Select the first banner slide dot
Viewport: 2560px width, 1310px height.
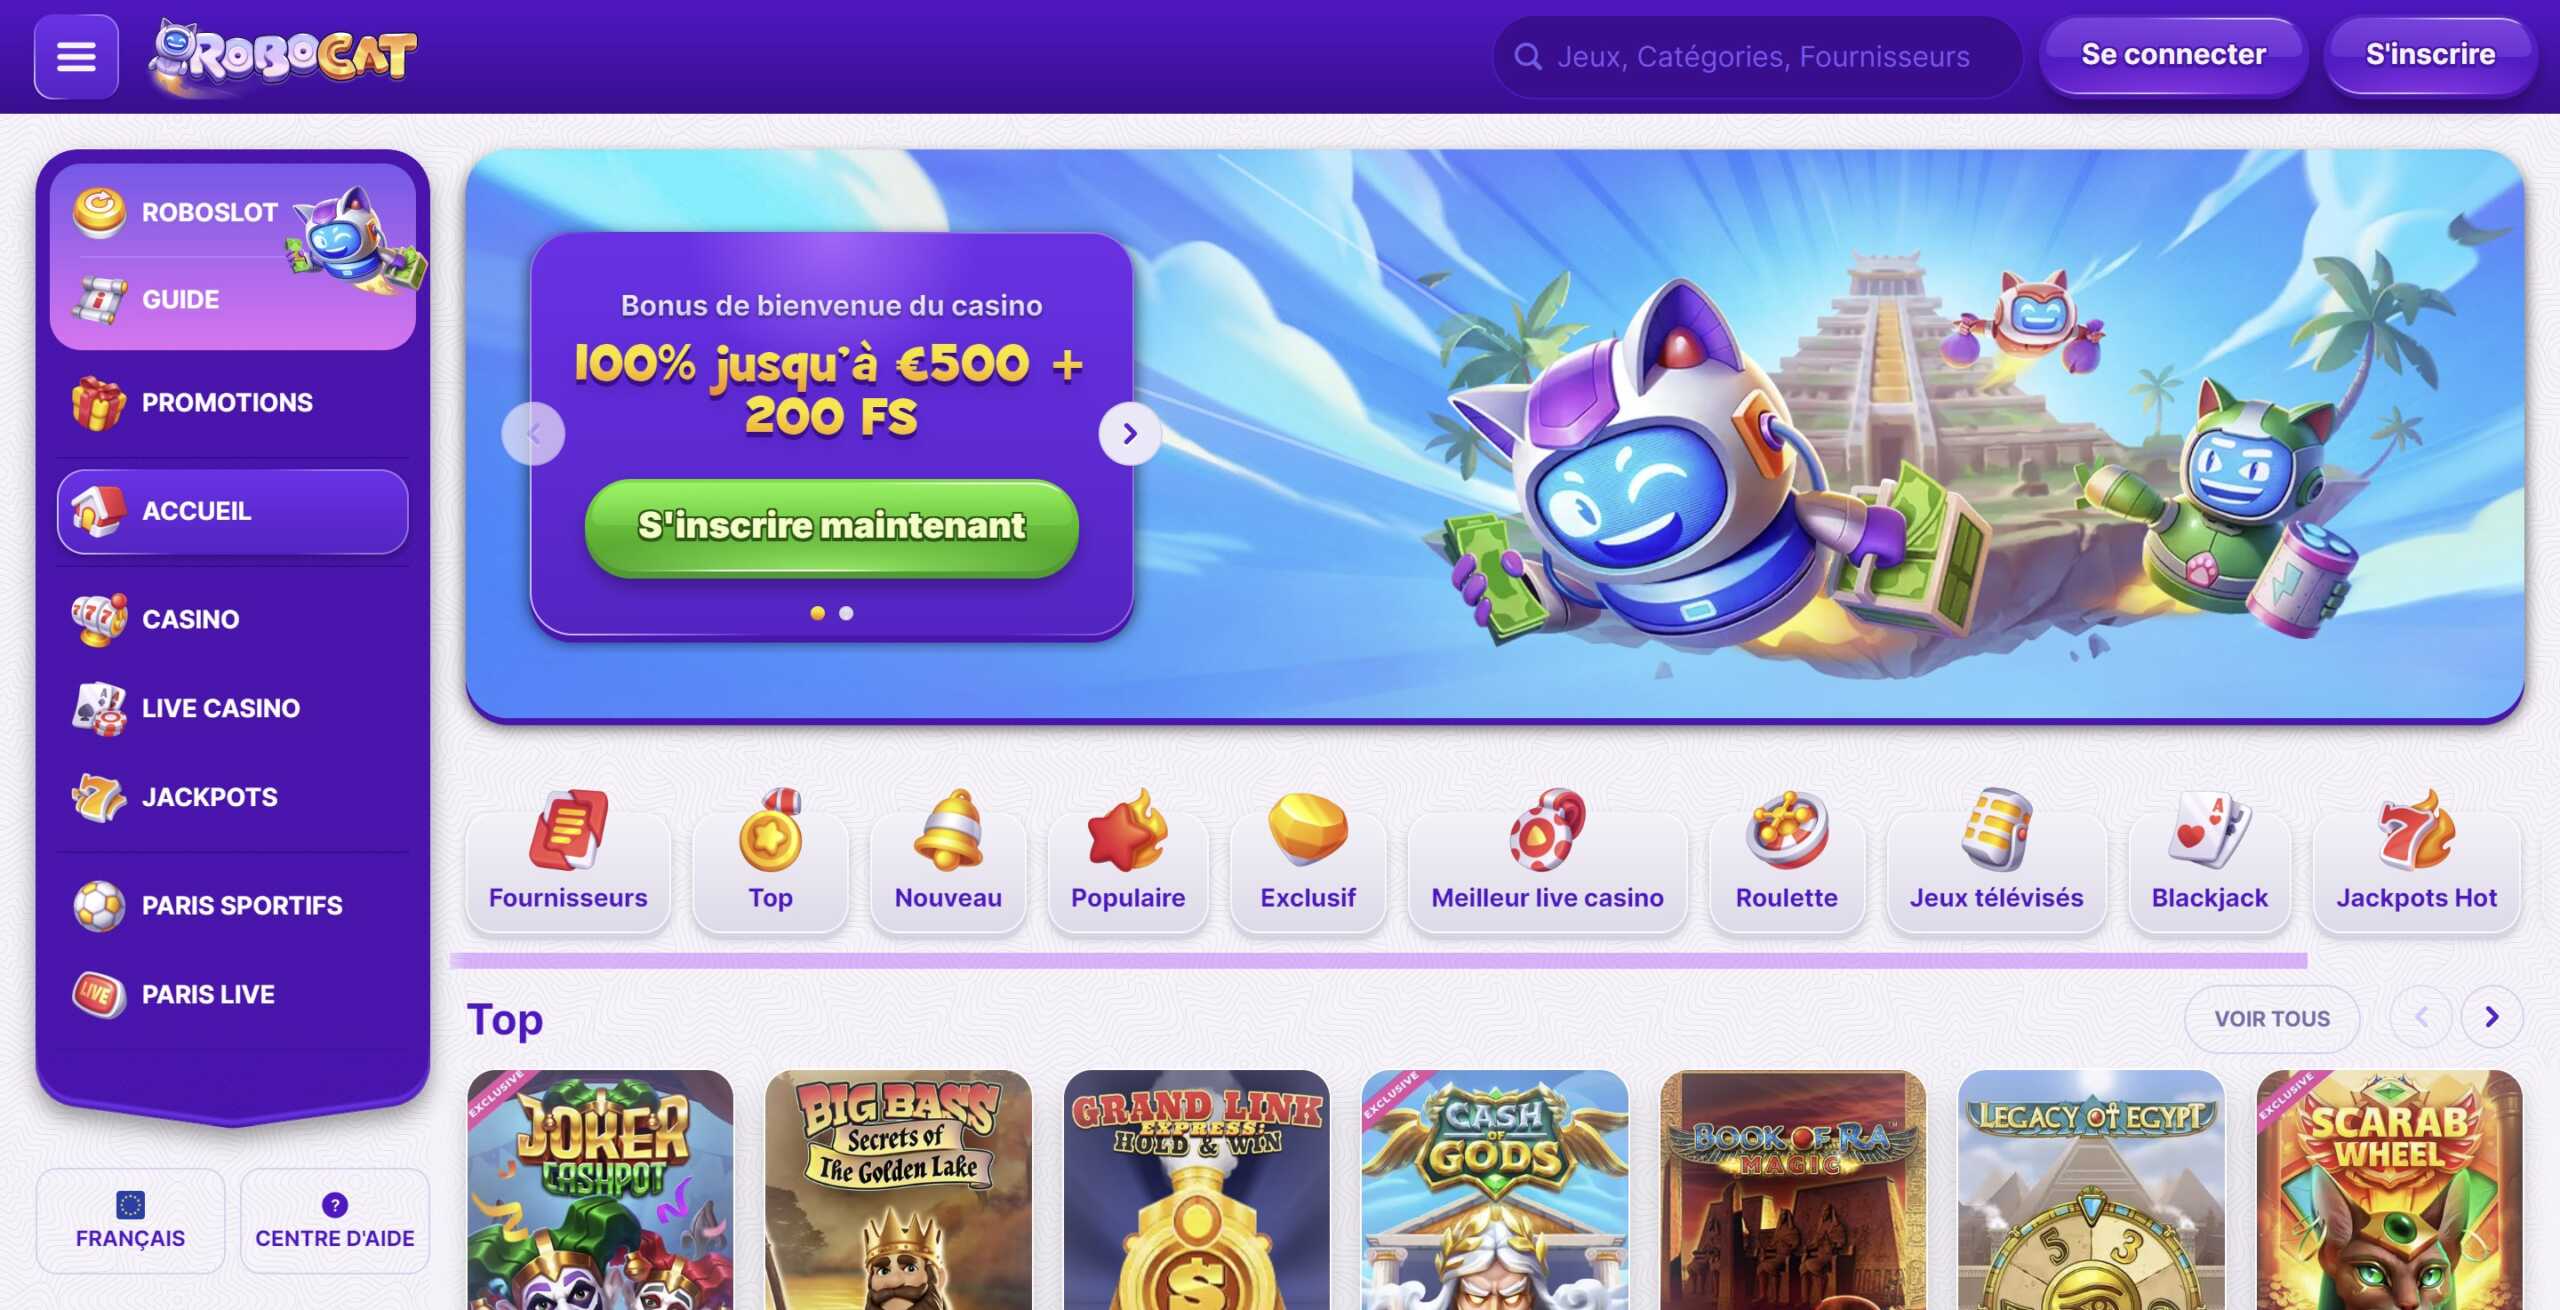coord(818,613)
